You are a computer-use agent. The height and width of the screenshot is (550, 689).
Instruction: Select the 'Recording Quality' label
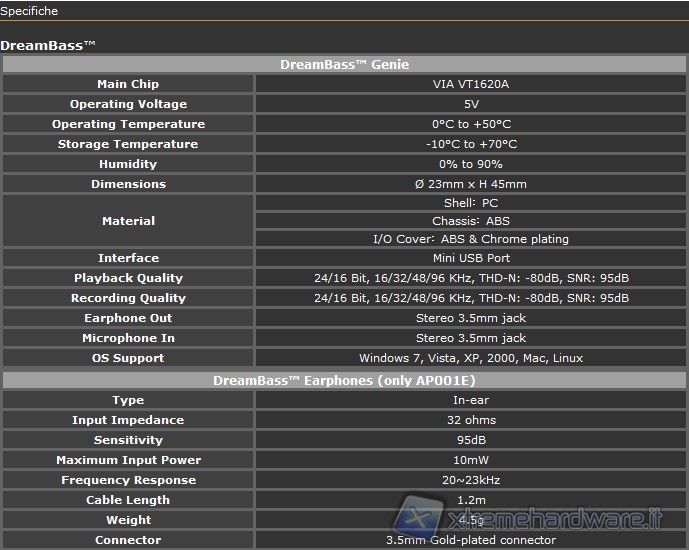tap(128, 298)
